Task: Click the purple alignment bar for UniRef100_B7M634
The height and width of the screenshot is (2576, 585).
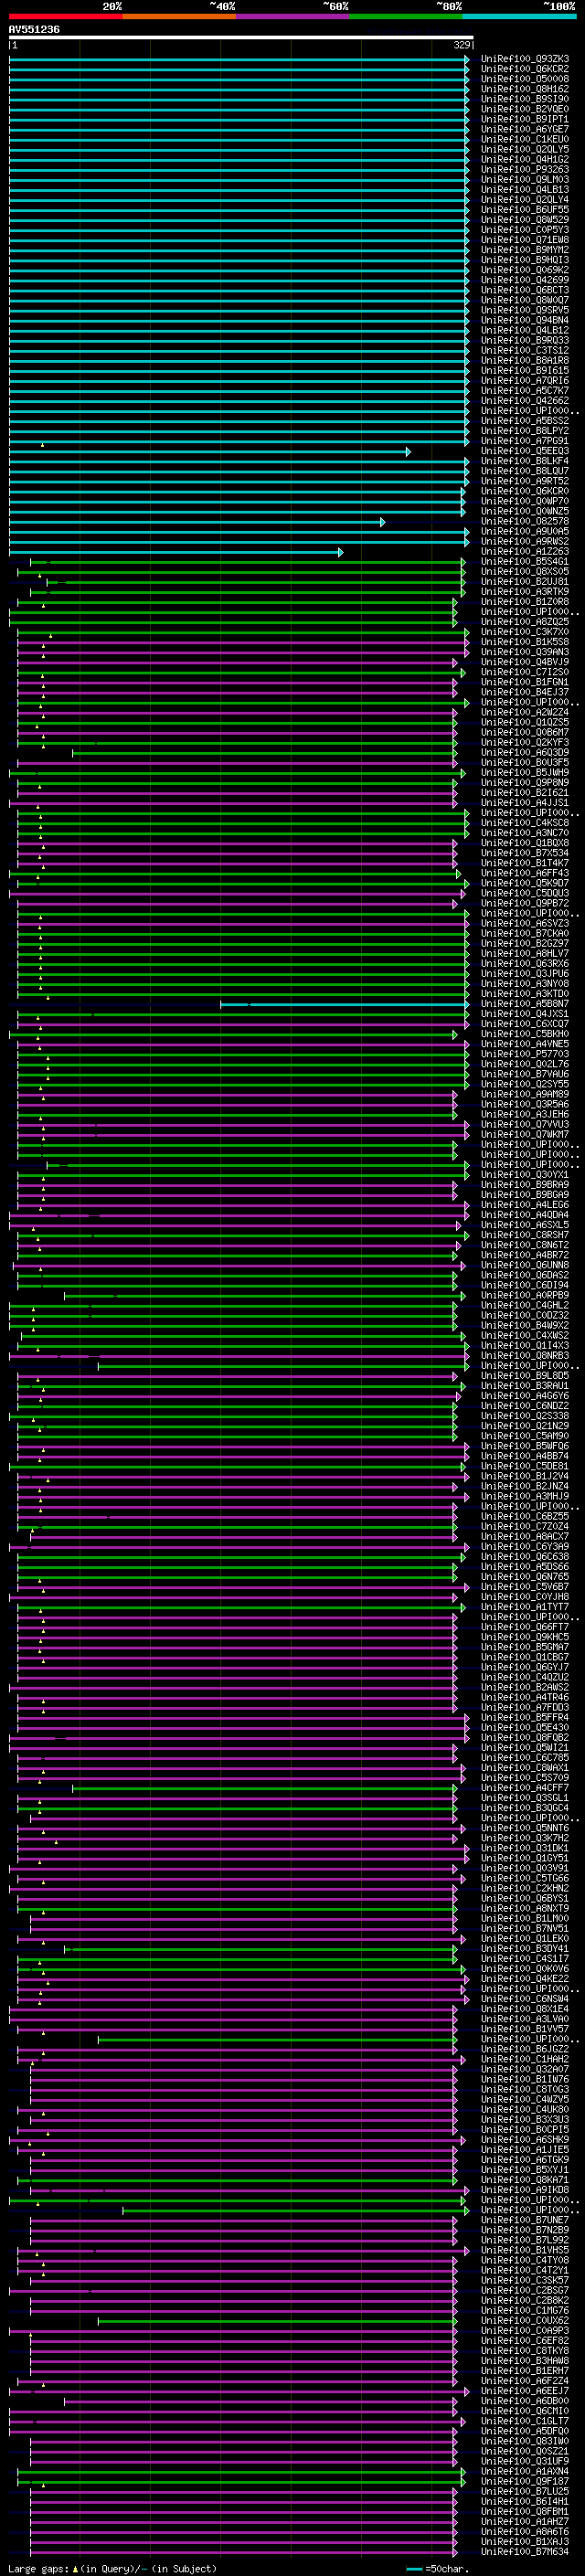Action: tap(243, 2551)
